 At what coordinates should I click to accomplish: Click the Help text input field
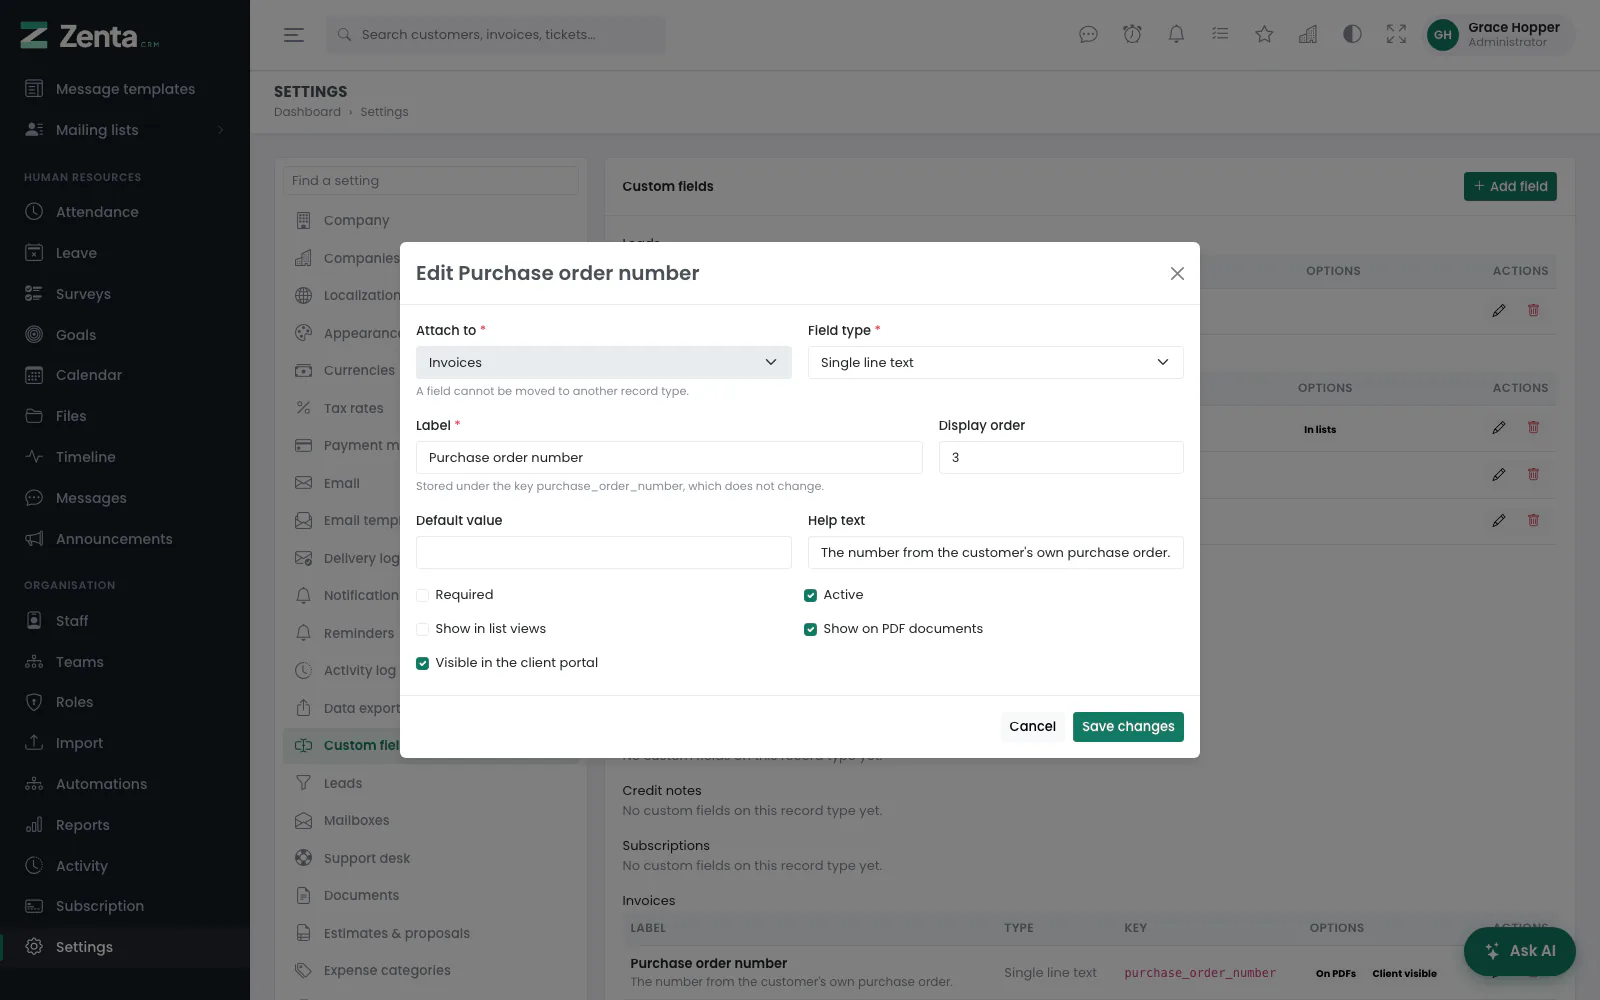click(x=996, y=552)
